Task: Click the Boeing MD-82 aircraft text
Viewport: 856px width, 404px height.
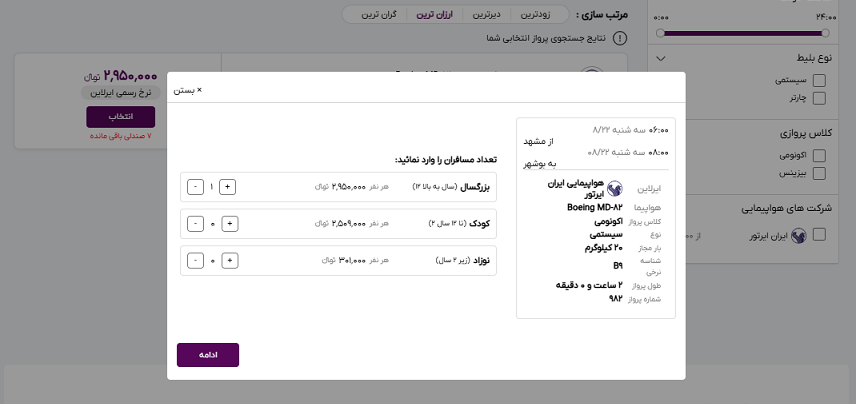Action: [595, 207]
